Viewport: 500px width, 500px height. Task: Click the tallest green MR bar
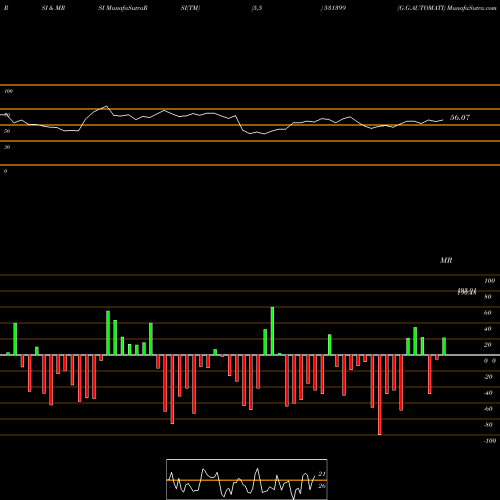point(272,331)
